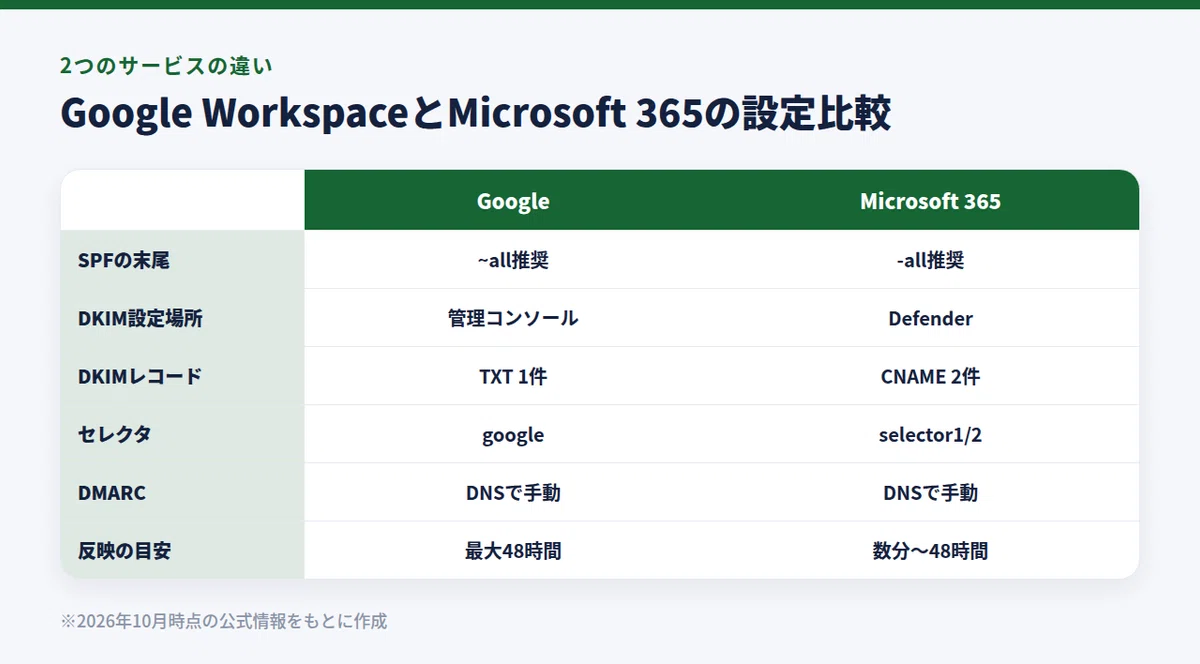Image resolution: width=1200 pixels, height=664 pixels.
Task: Click the '管理コンソール' cell
Action: 513,318
